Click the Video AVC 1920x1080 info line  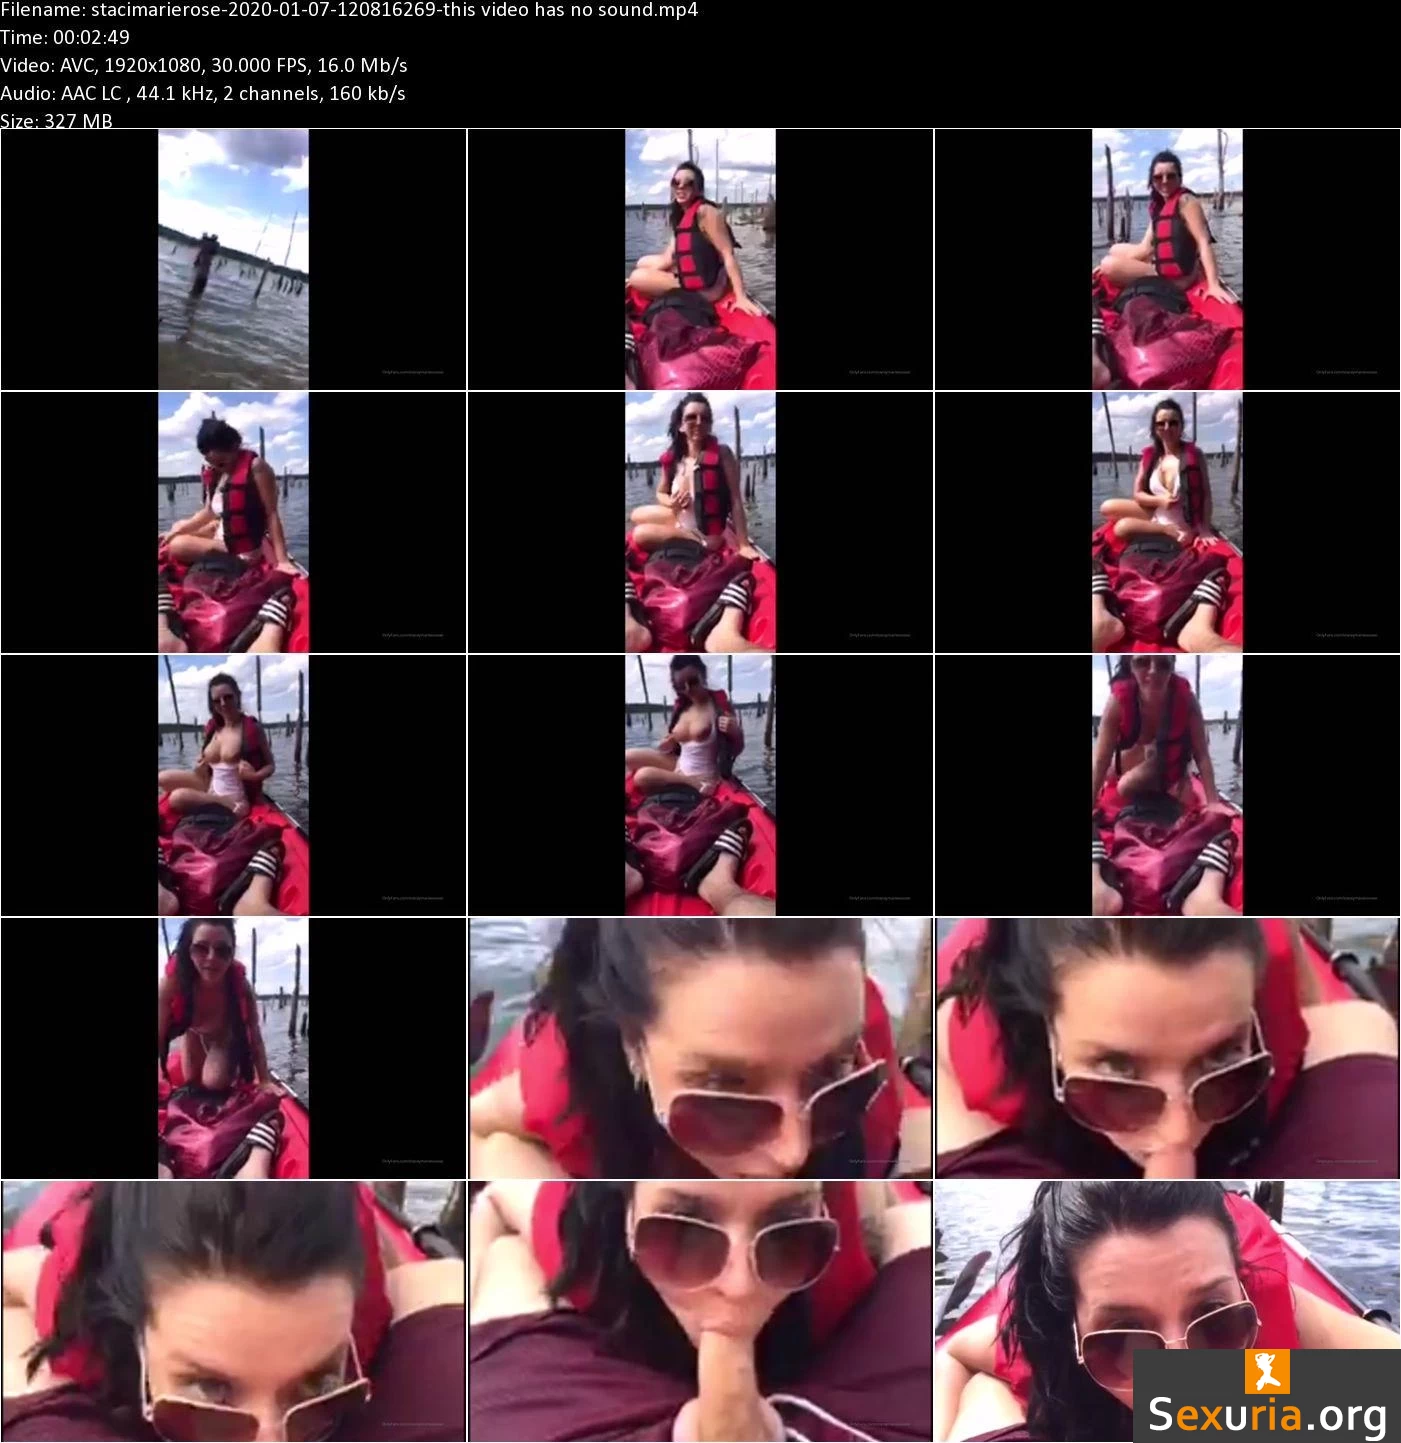point(204,65)
